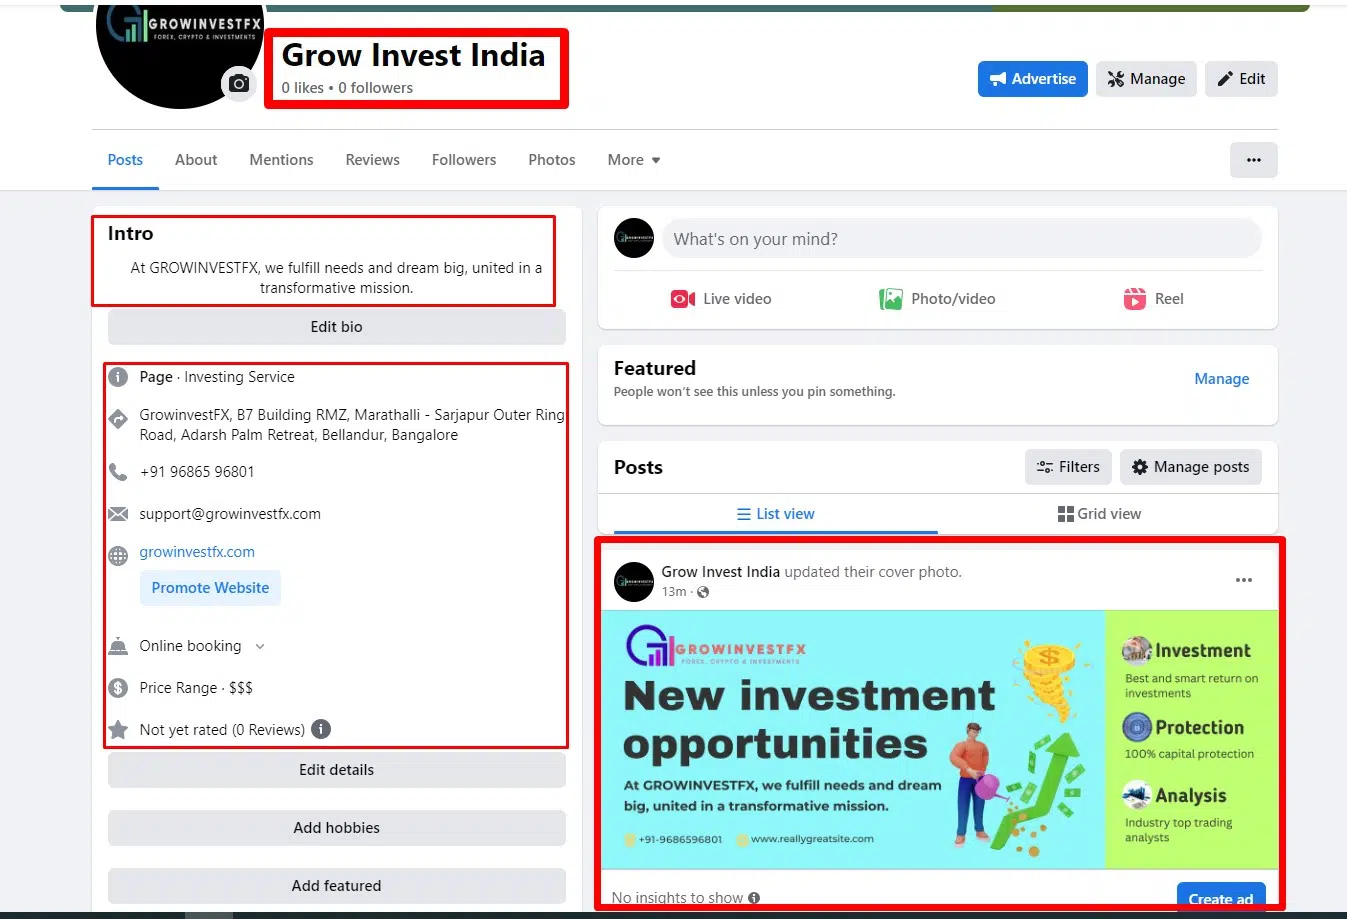Click the camera icon on profile picture

[x=238, y=84]
